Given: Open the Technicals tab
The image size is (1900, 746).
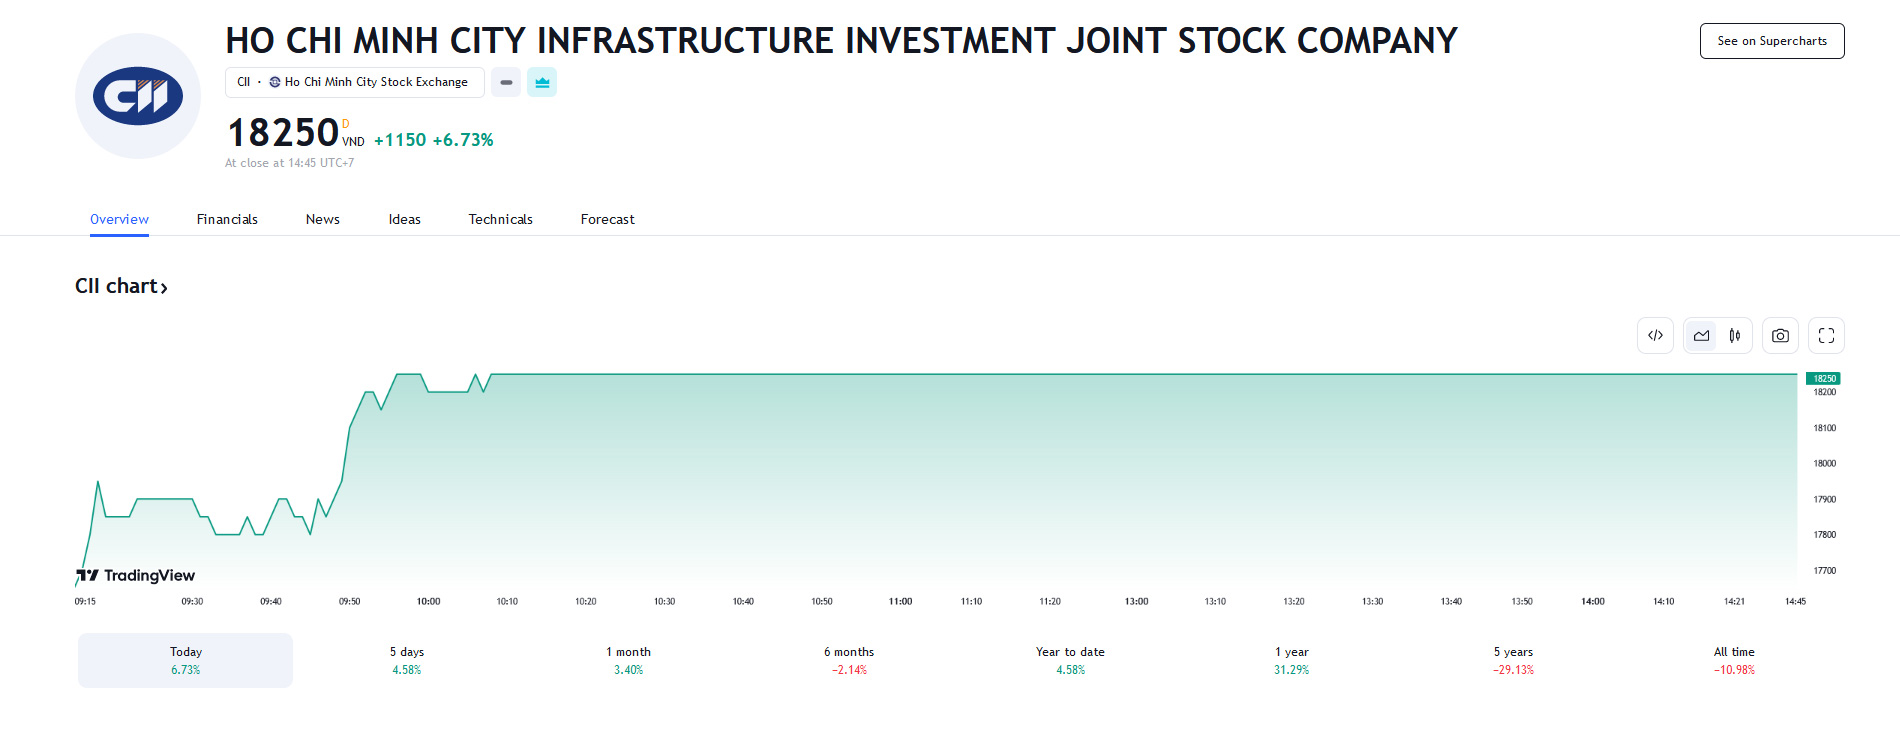Looking at the screenshot, I should point(500,219).
